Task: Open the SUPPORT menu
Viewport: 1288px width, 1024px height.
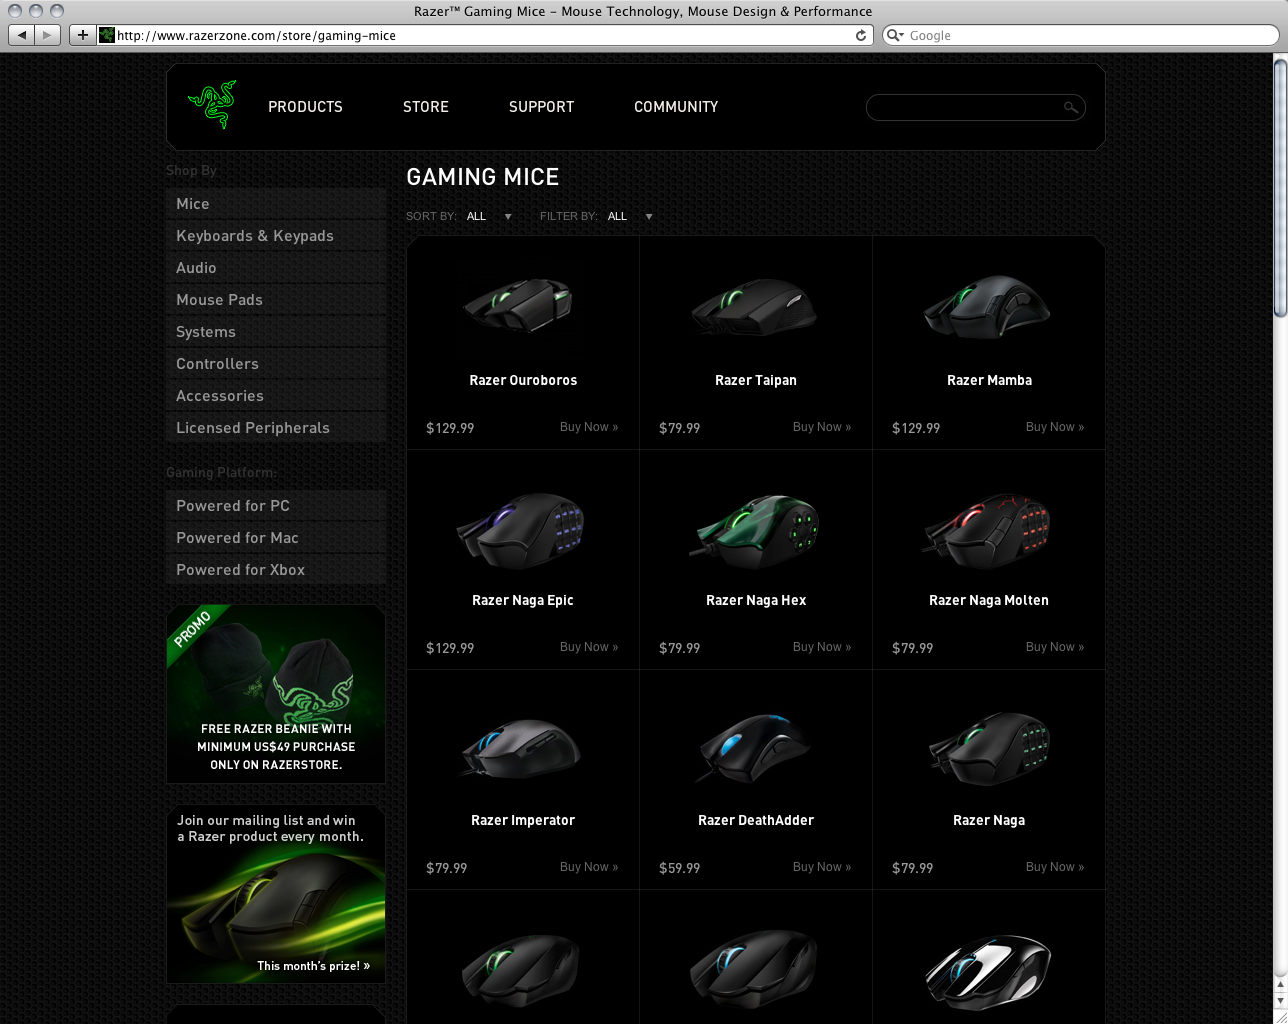Action: pos(541,107)
